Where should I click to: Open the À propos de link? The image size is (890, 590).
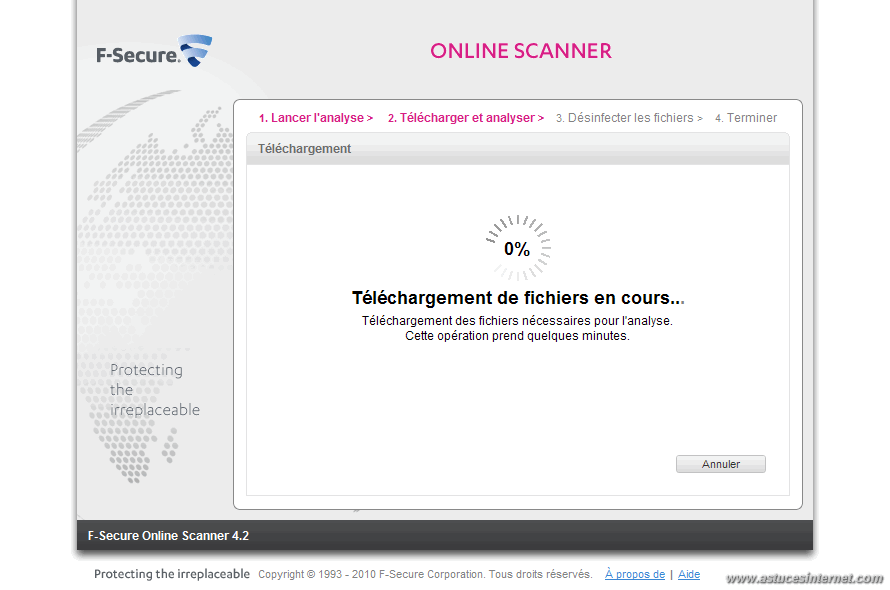(x=635, y=574)
